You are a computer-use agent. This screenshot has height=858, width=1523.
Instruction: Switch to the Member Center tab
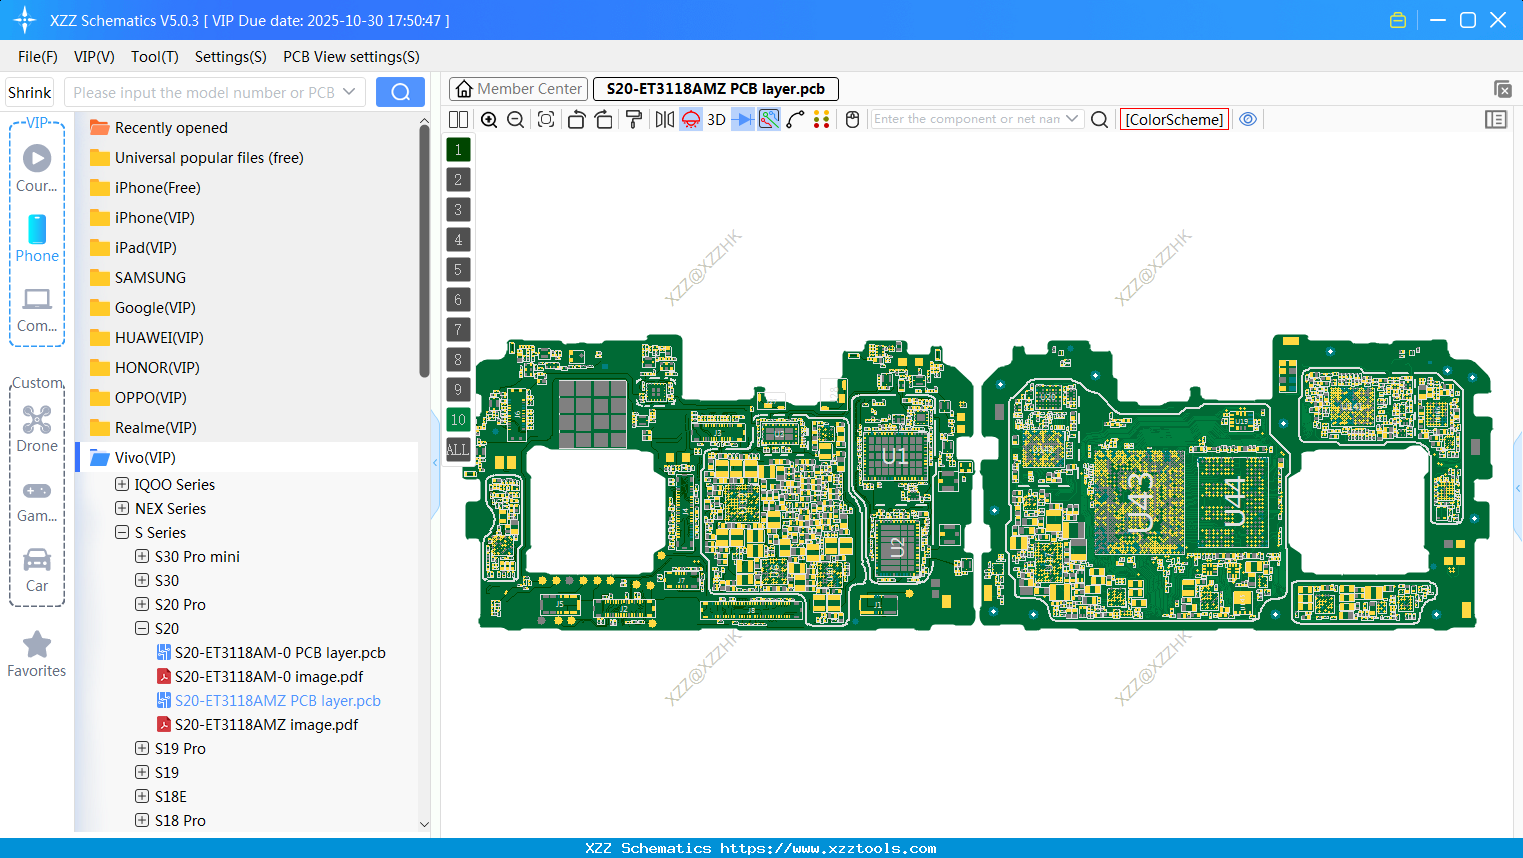519,89
